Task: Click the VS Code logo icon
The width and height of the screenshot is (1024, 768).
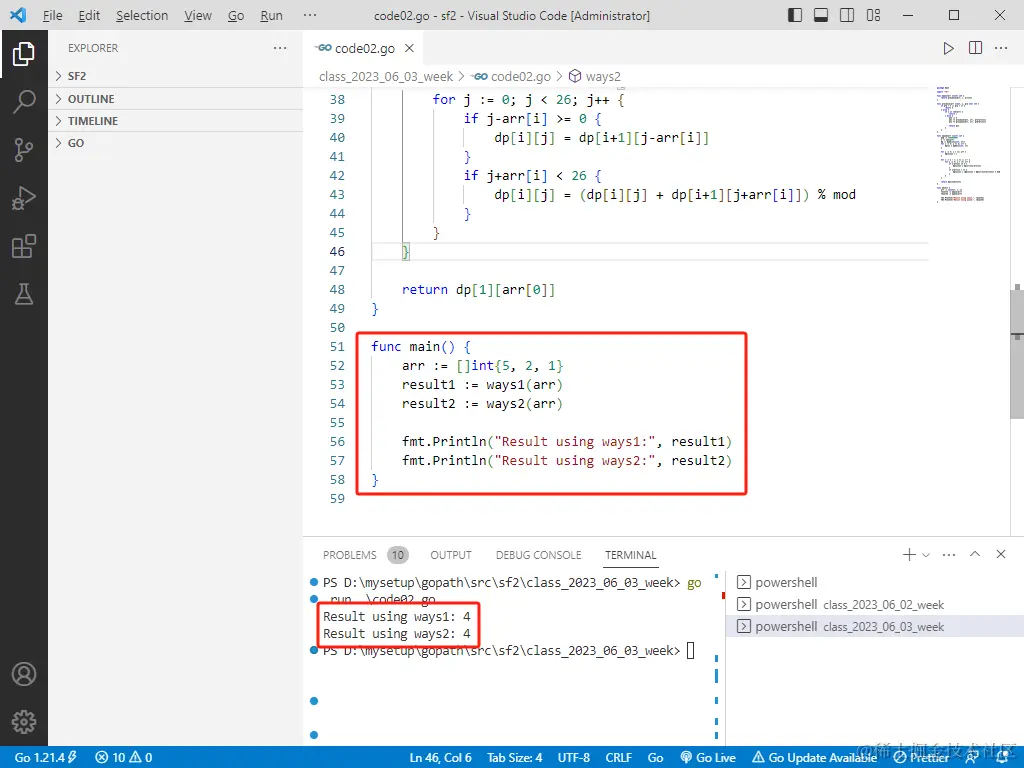Action: pos(18,15)
